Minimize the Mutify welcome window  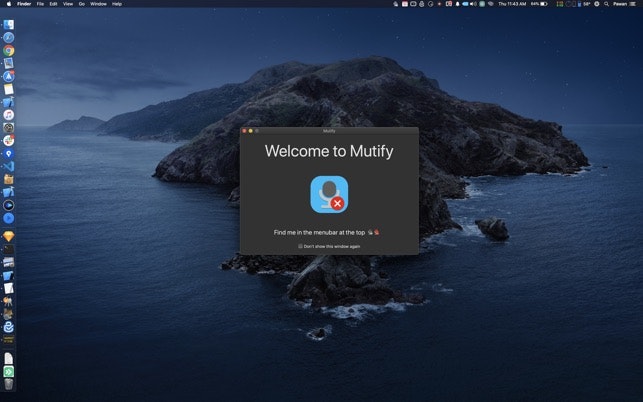pos(251,131)
